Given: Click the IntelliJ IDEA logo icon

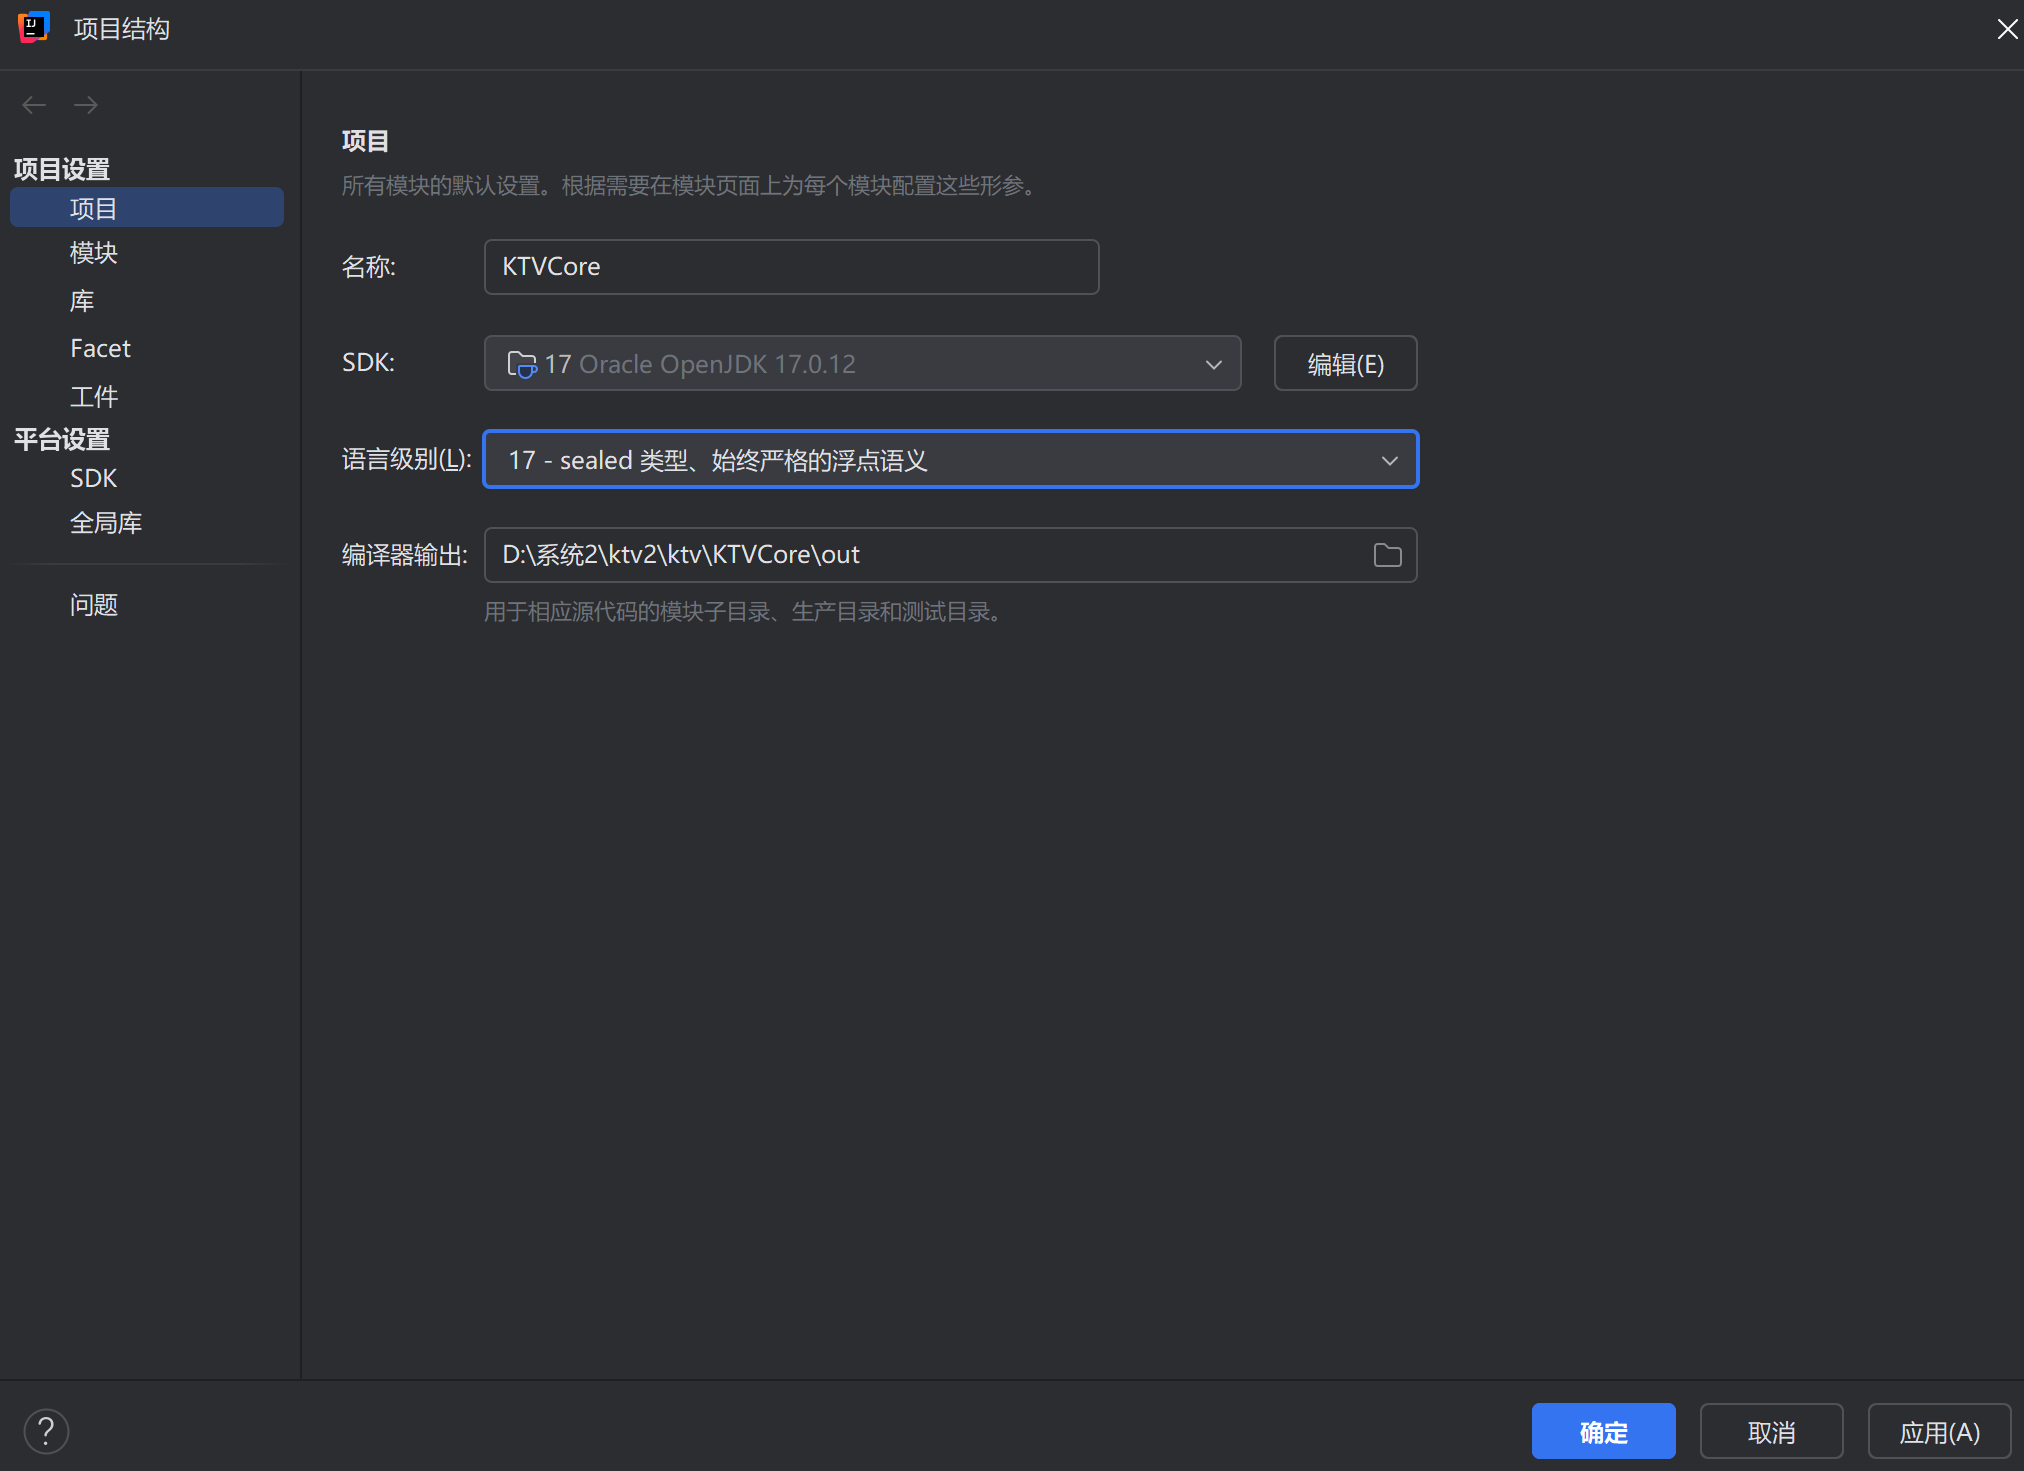Looking at the screenshot, I should click(33, 28).
